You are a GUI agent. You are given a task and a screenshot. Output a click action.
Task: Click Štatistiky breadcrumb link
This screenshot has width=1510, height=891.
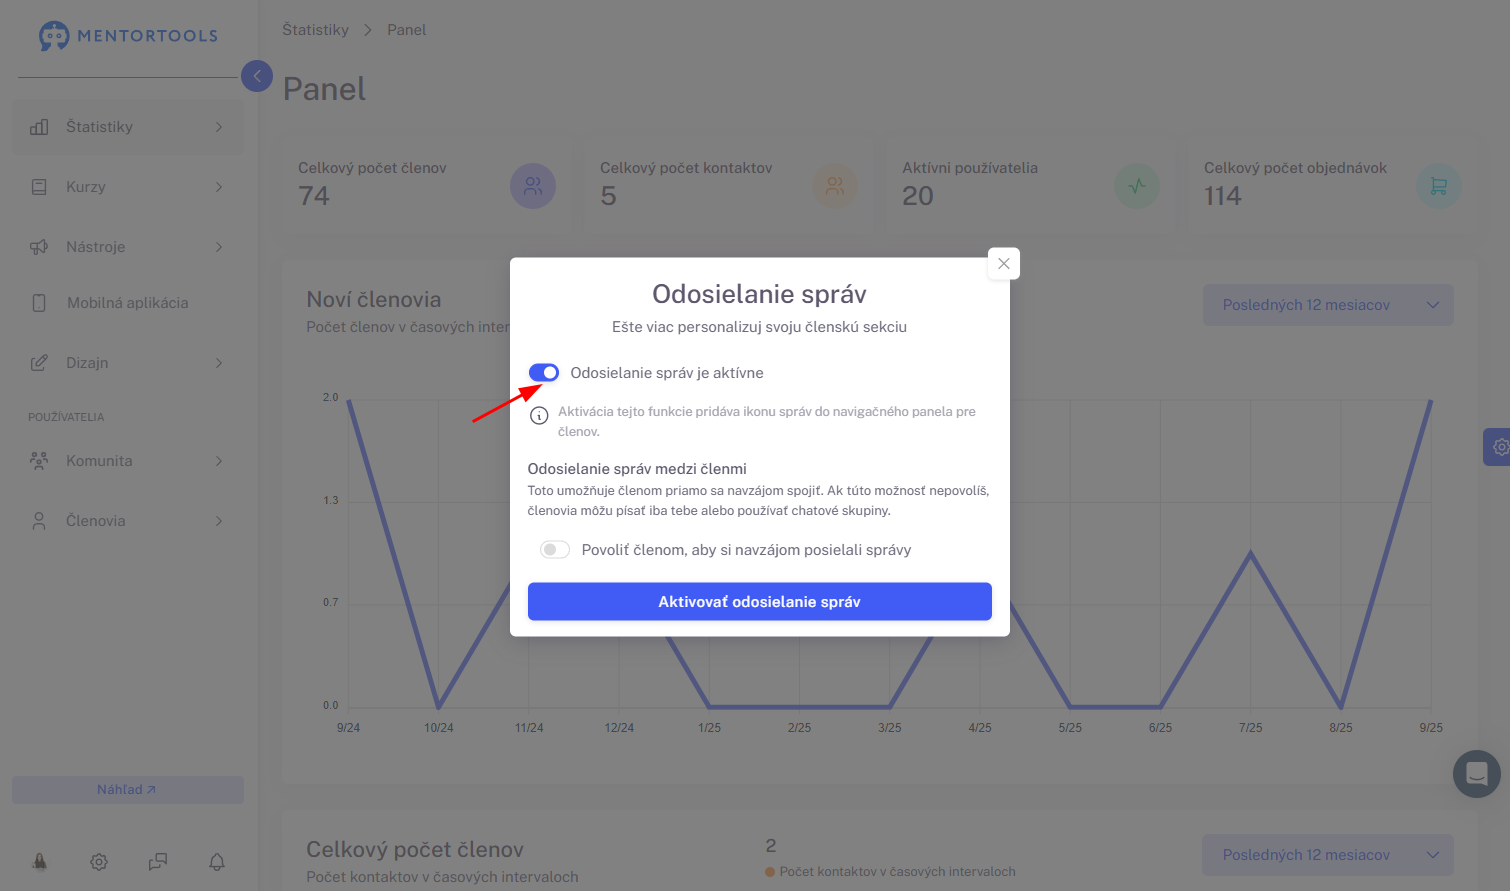316,30
